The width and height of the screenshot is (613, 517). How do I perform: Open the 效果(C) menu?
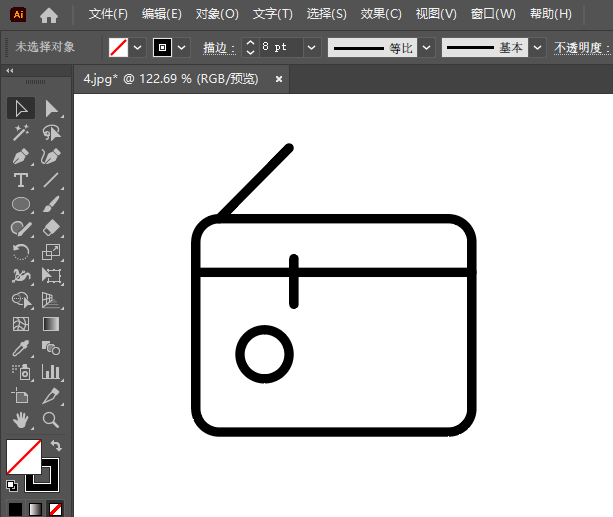click(381, 14)
